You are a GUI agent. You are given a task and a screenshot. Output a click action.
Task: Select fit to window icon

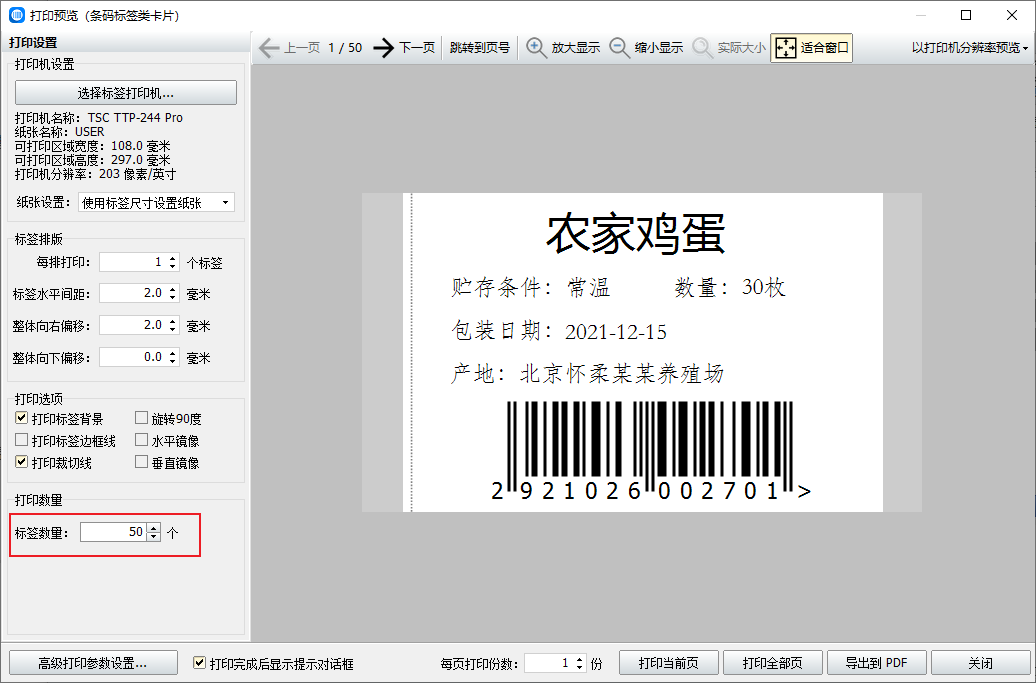[x=786, y=48]
